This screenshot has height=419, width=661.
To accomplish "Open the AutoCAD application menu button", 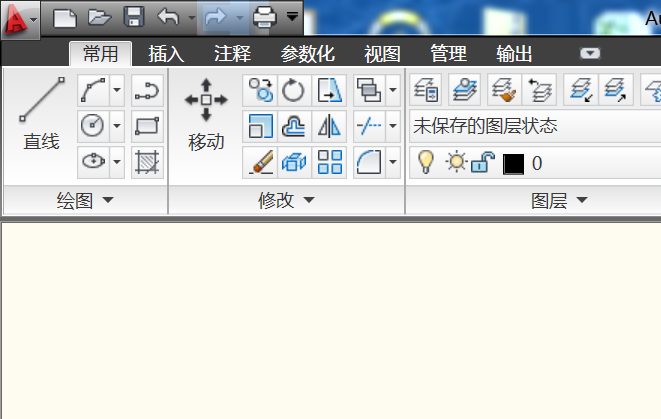I will click(x=20, y=19).
